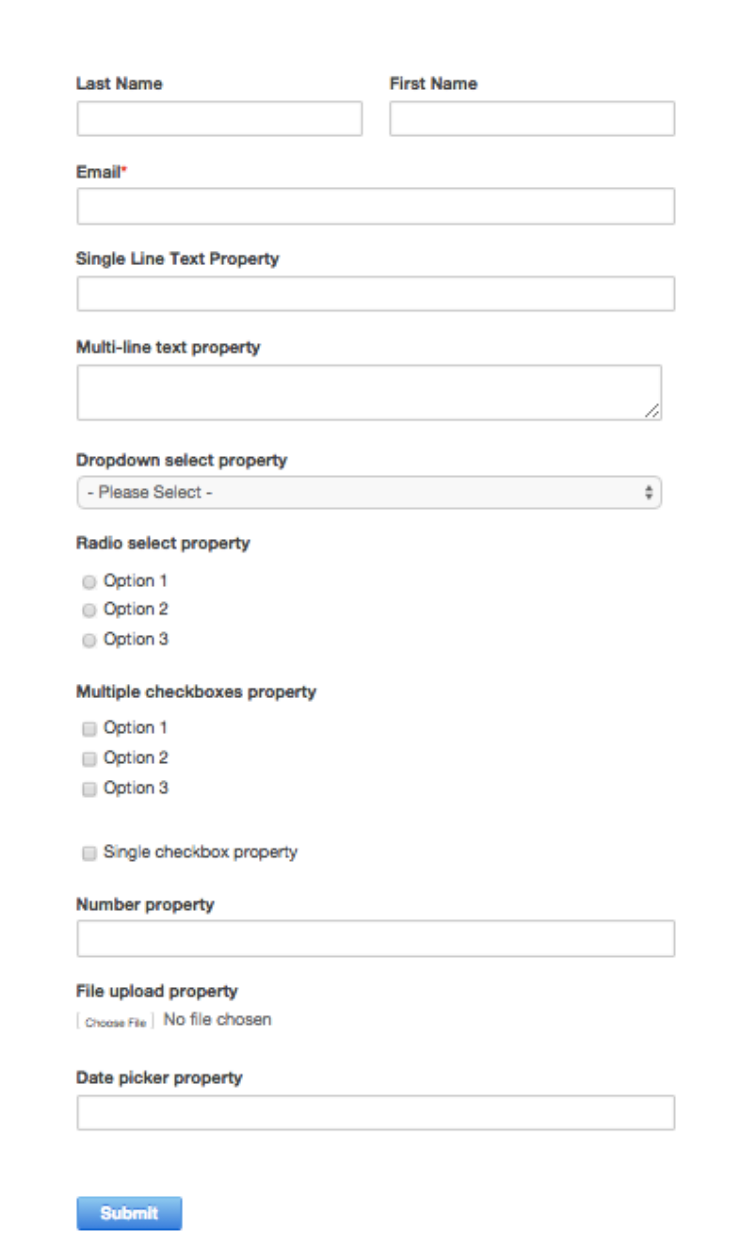Click the Date picker property field
This screenshot has width=742, height=1254.
point(376,1113)
